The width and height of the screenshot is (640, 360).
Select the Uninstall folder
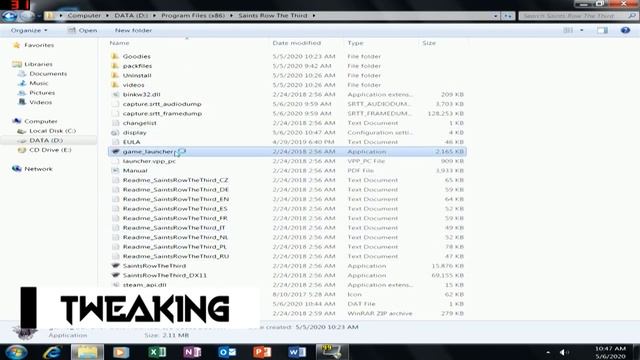(x=137, y=76)
